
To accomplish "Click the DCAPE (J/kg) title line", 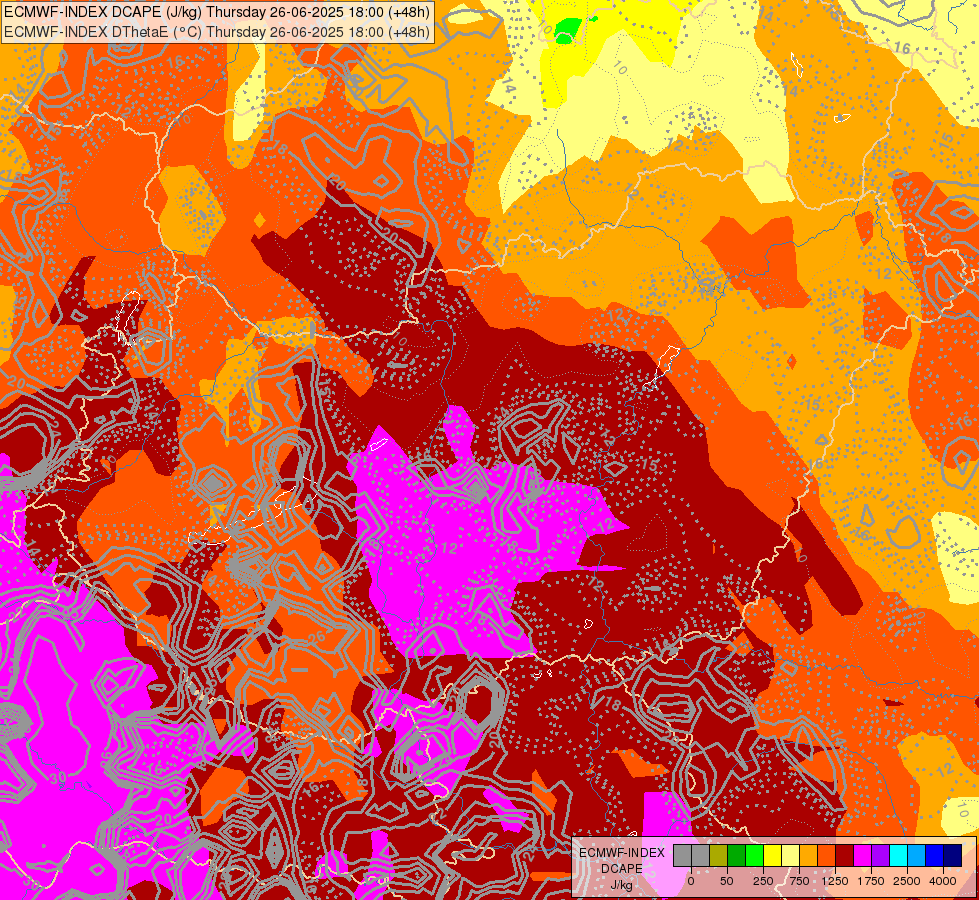I will click(216, 12).
